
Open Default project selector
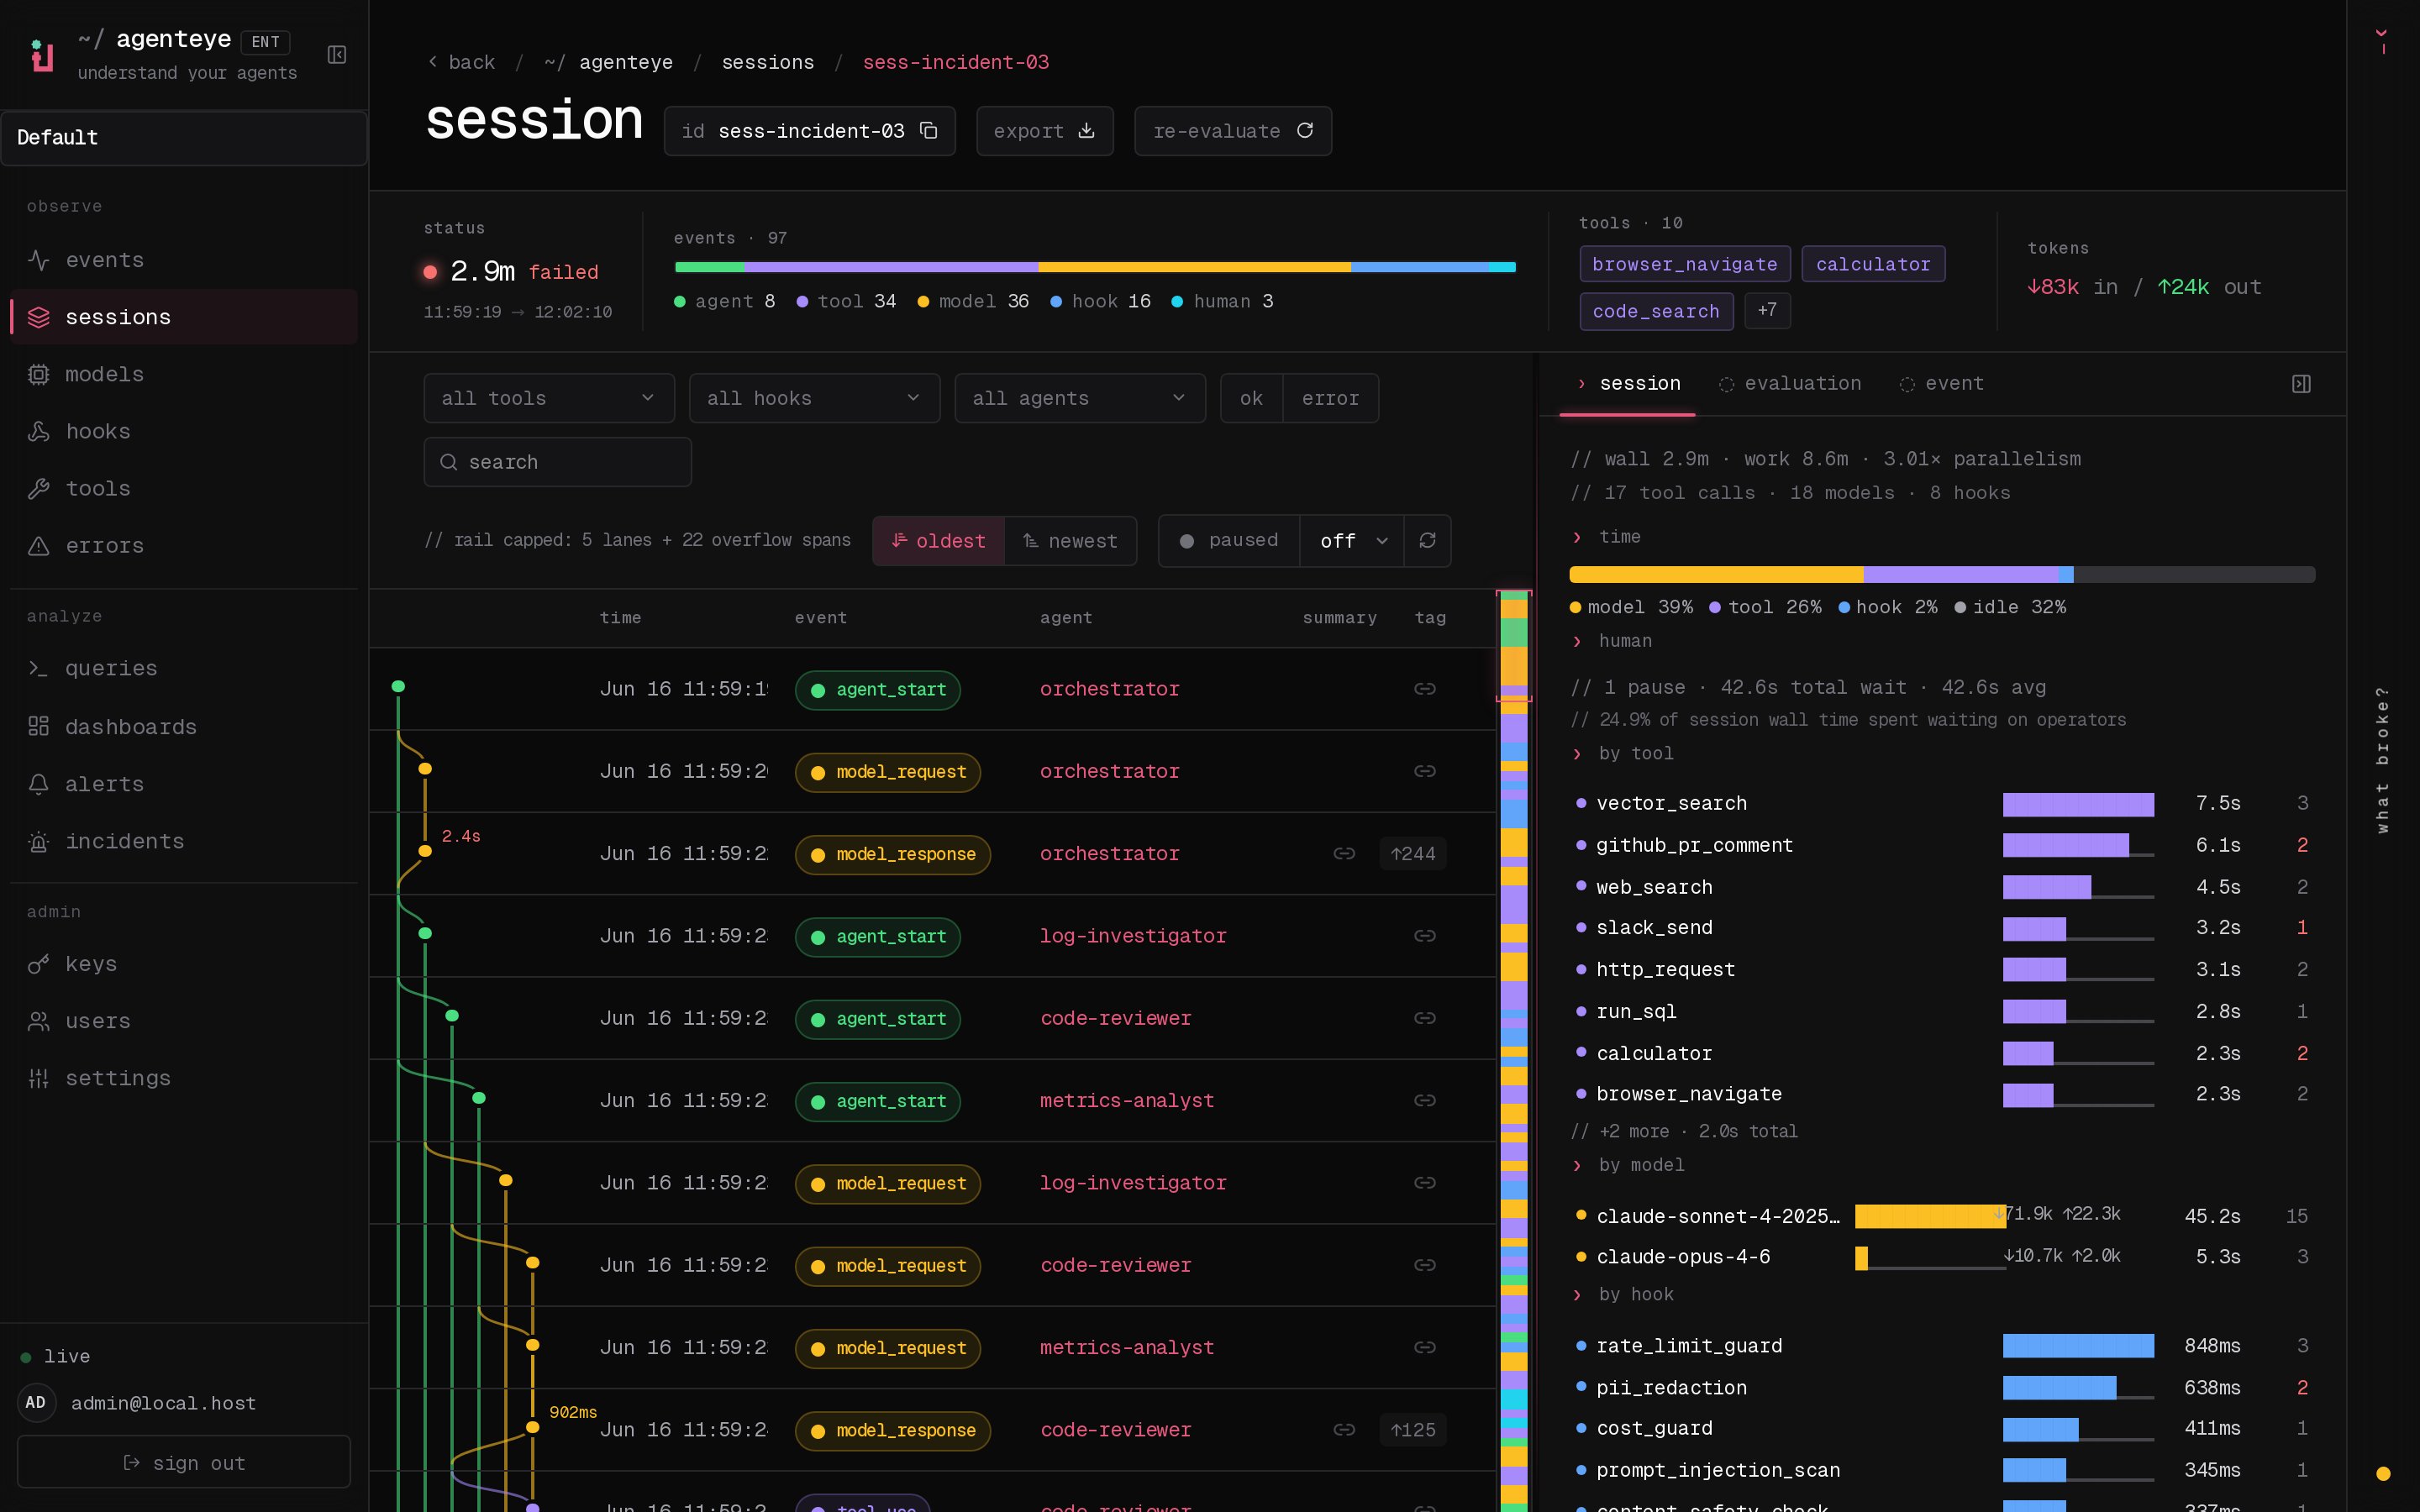tap(184, 138)
